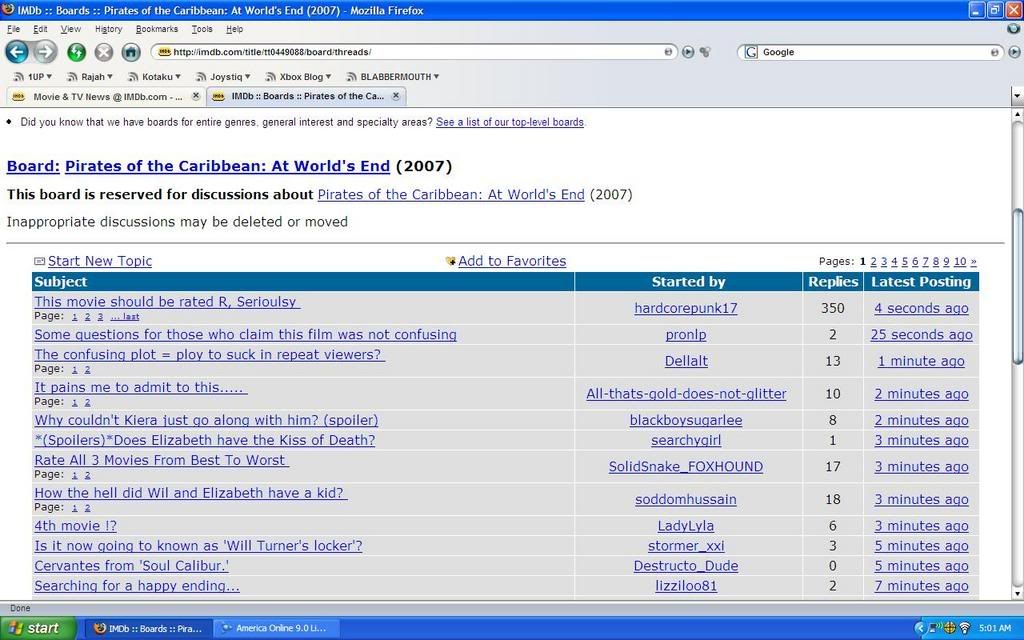Screen dimensions: 1024x640
Task: Click the Start New Topic link
Action: [x=100, y=261]
